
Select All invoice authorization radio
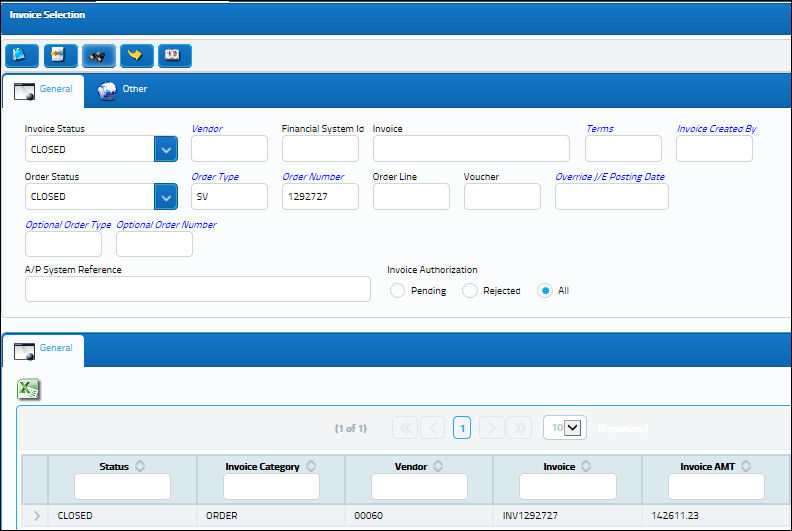[544, 291]
